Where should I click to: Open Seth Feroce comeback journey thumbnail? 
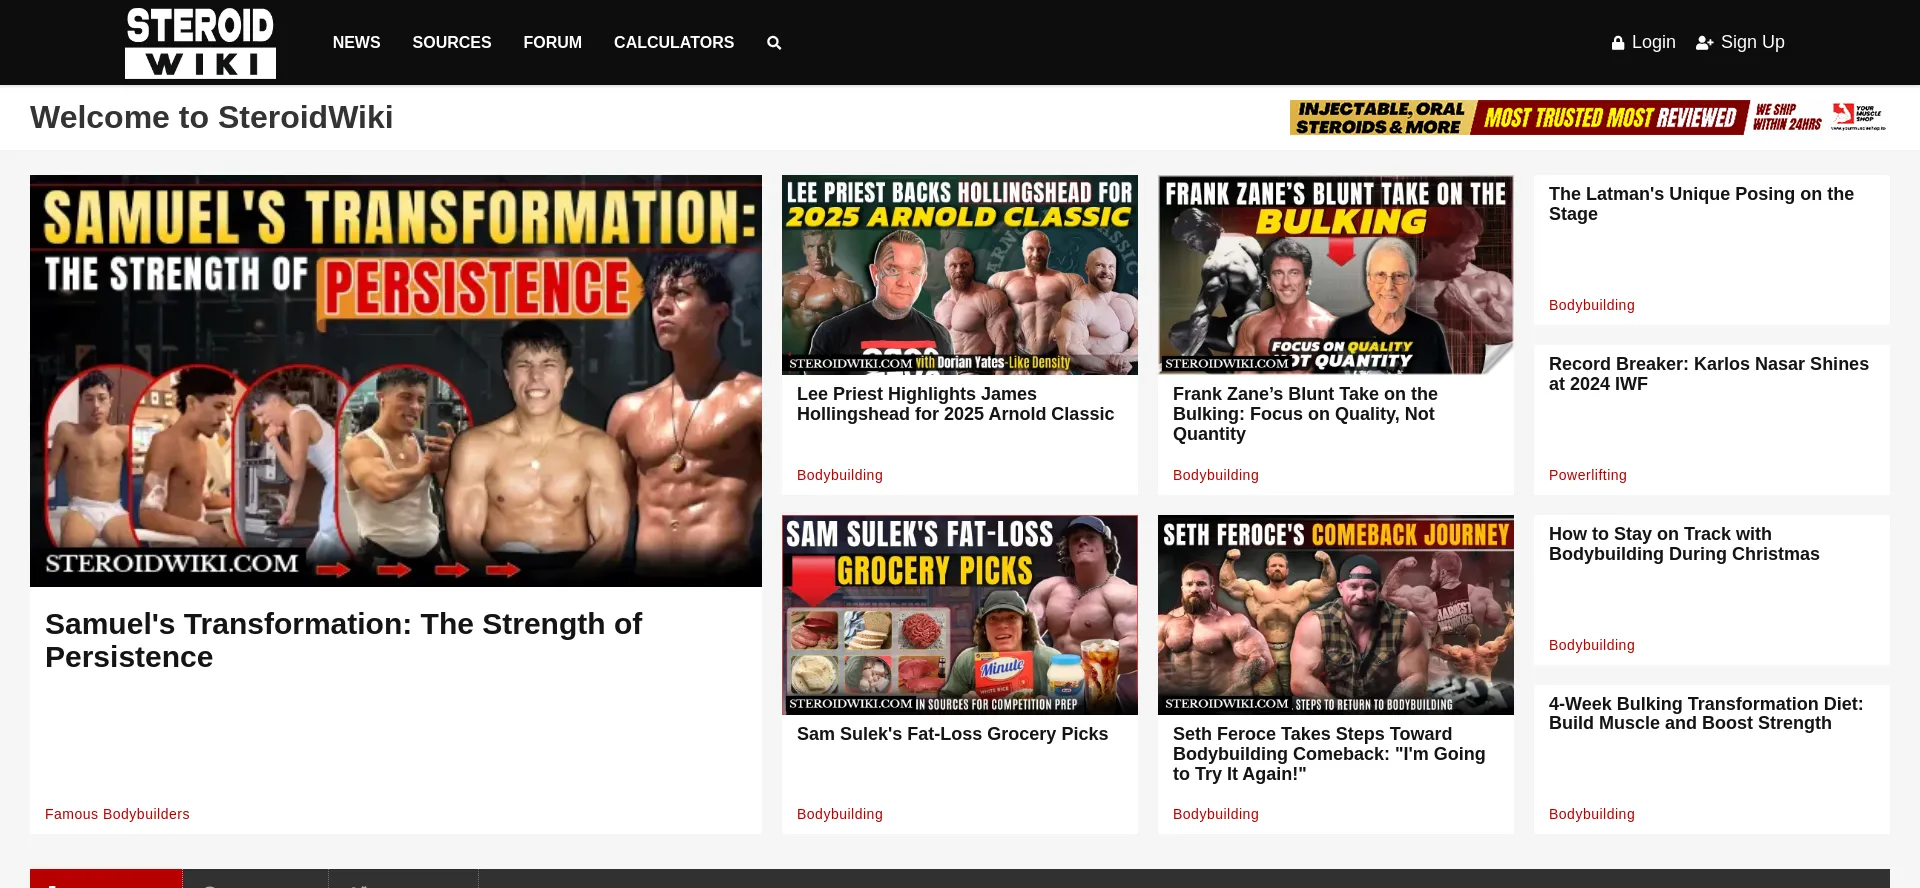pyautogui.click(x=1335, y=615)
